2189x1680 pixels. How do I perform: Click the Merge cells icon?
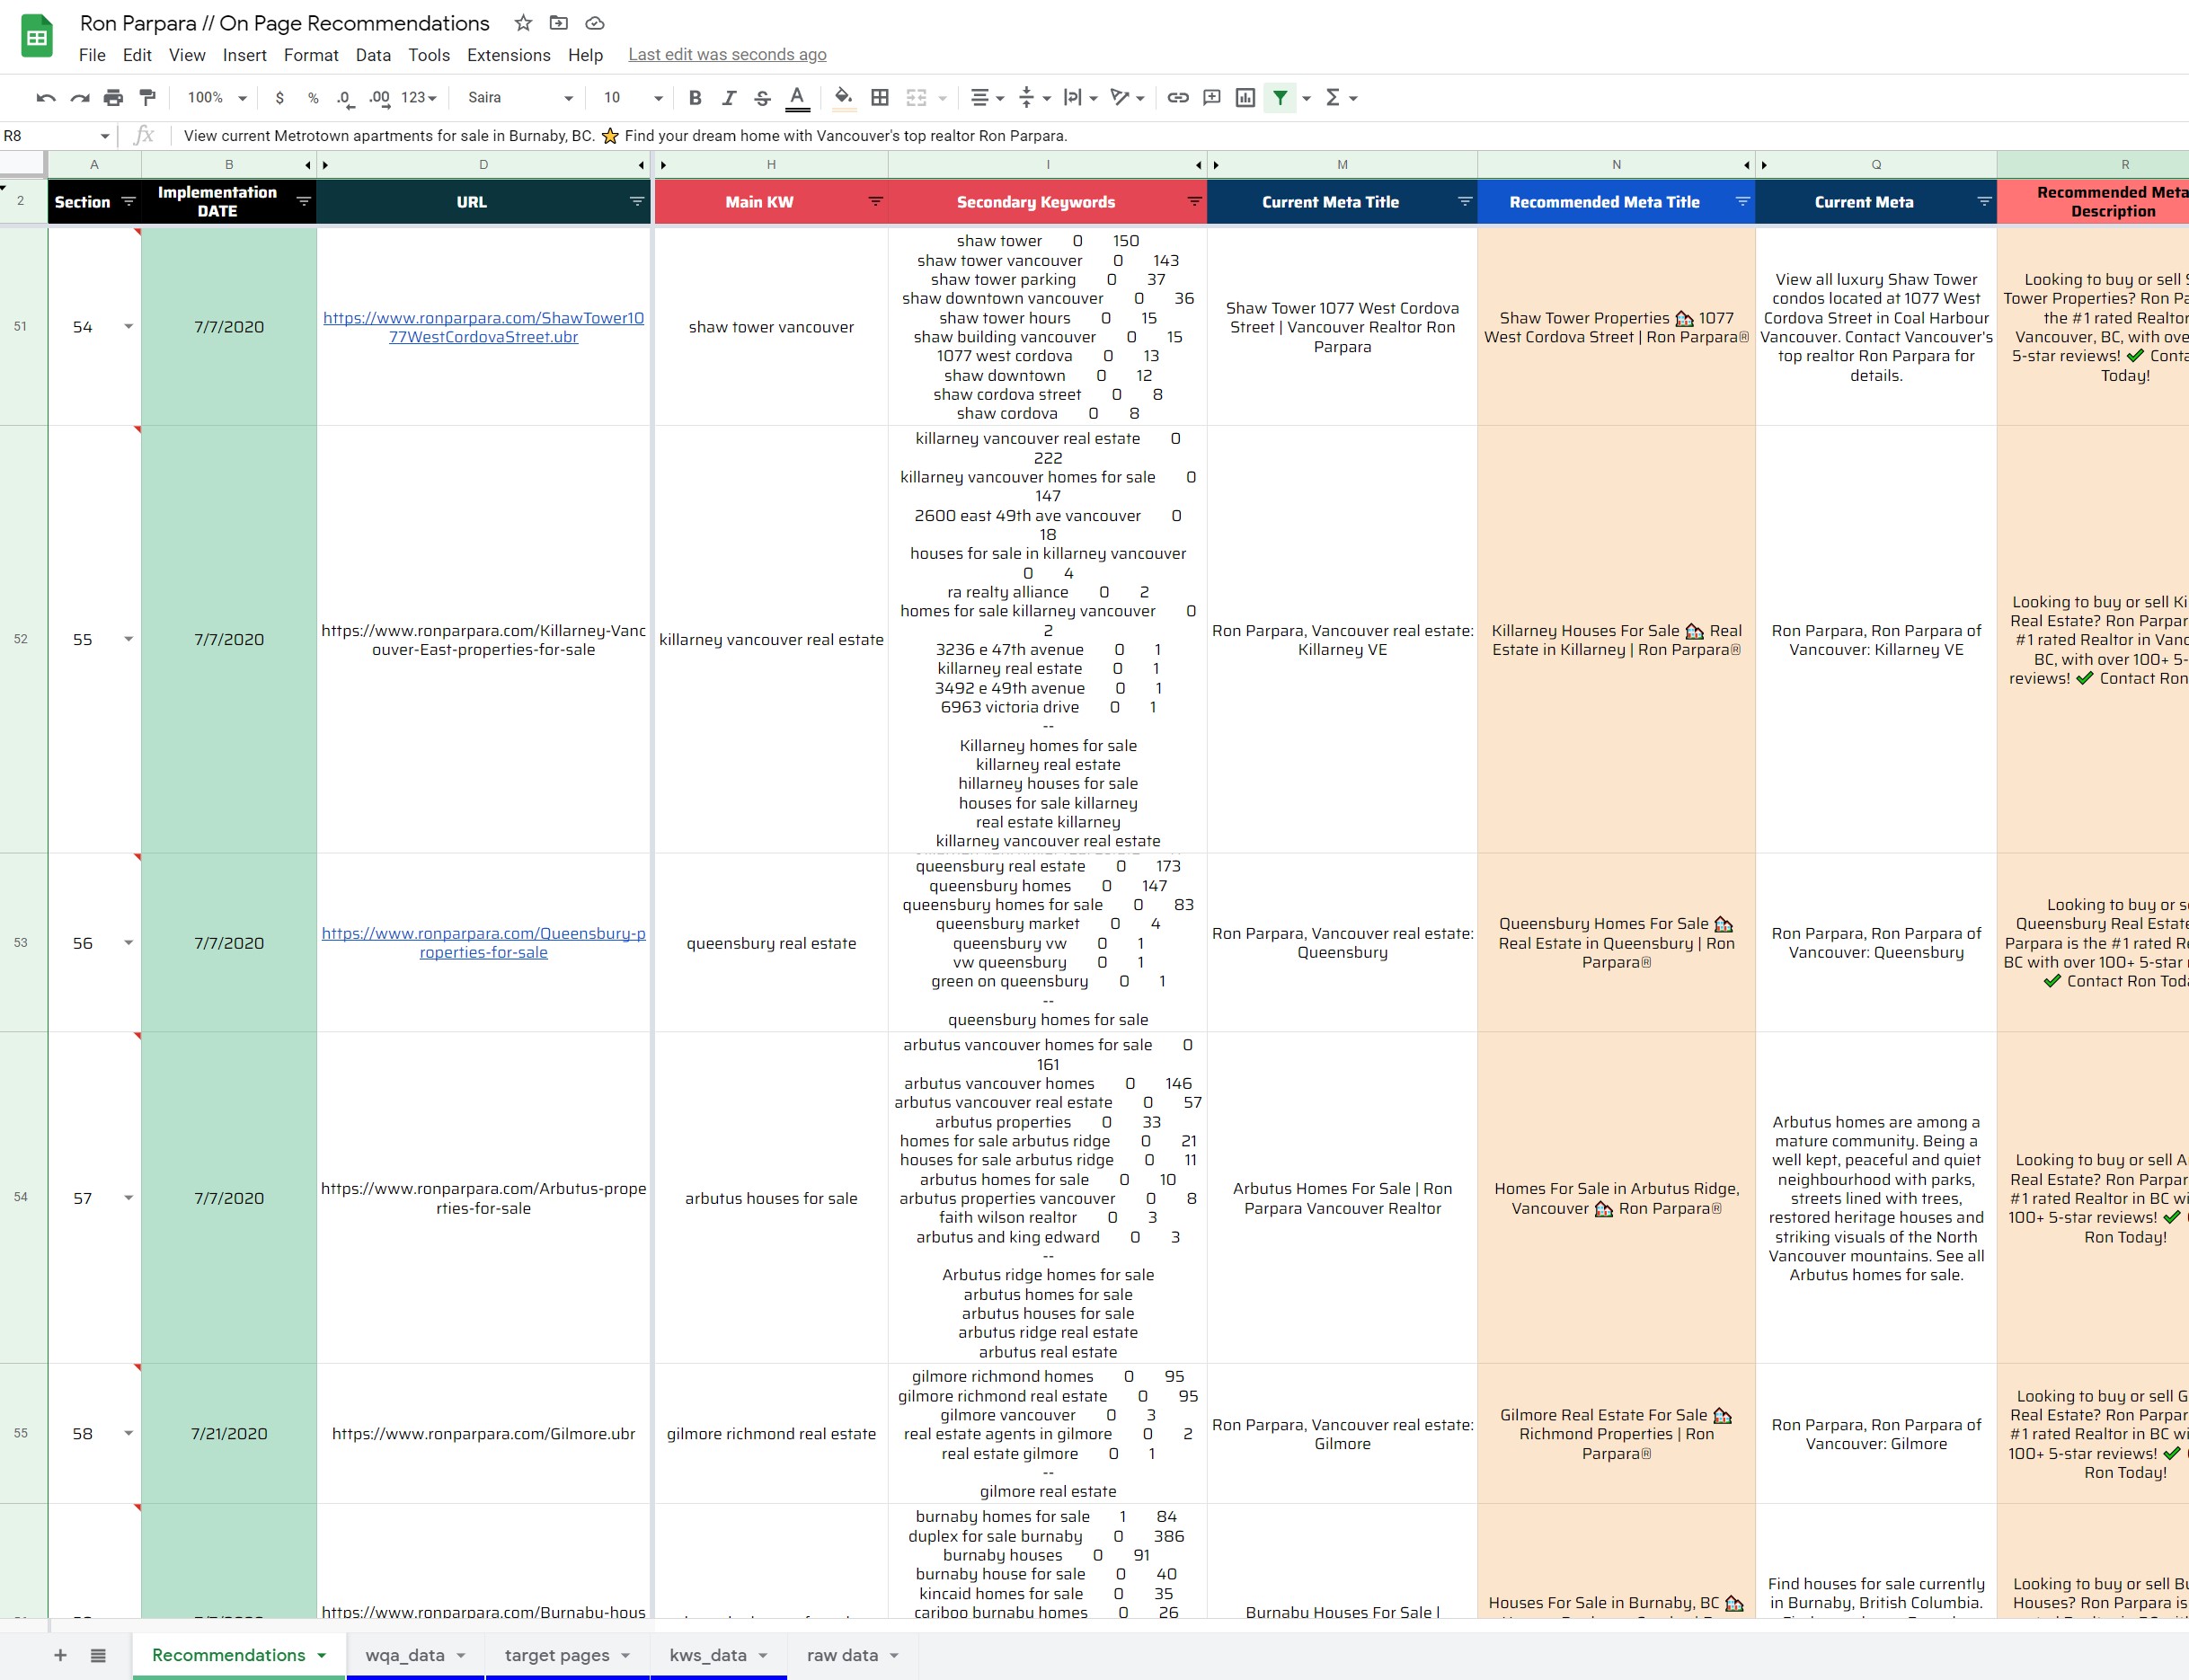pos(916,97)
